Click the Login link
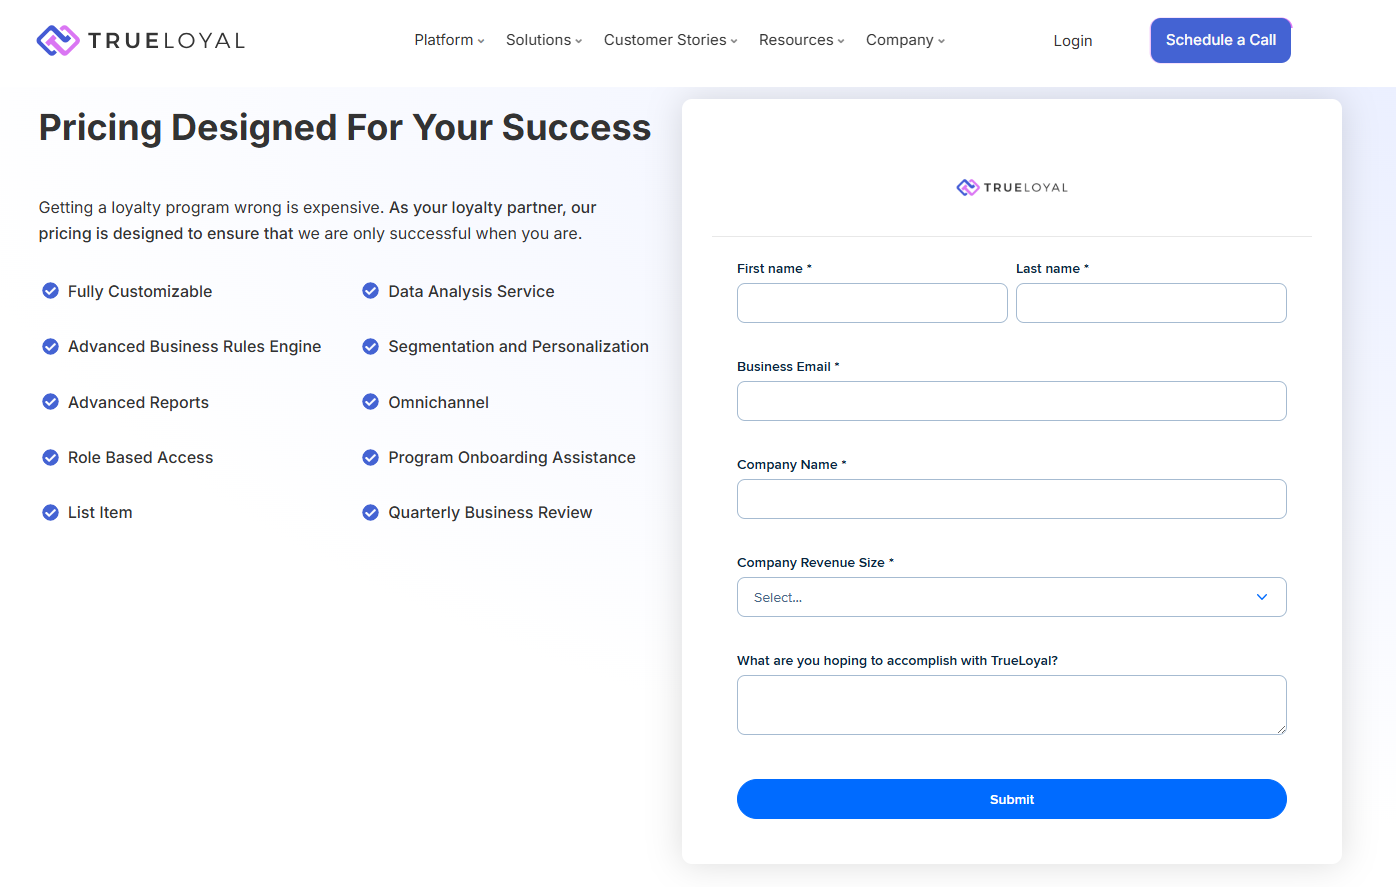 [1072, 41]
